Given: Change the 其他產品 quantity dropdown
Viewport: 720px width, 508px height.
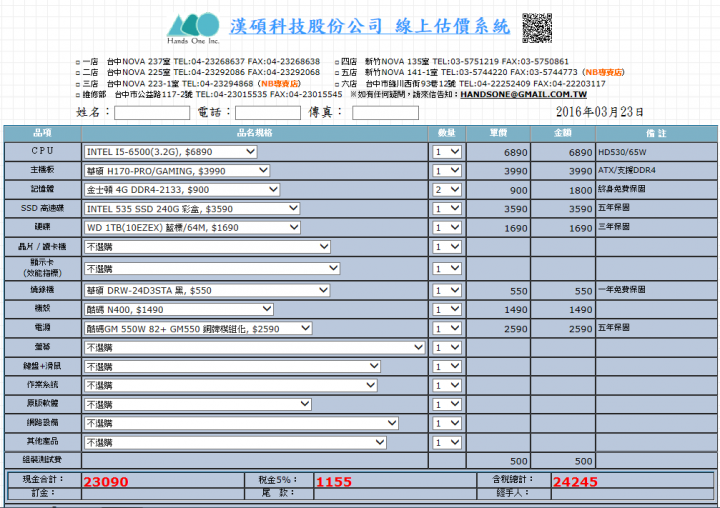Looking at the screenshot, I should tap(447, 442).
